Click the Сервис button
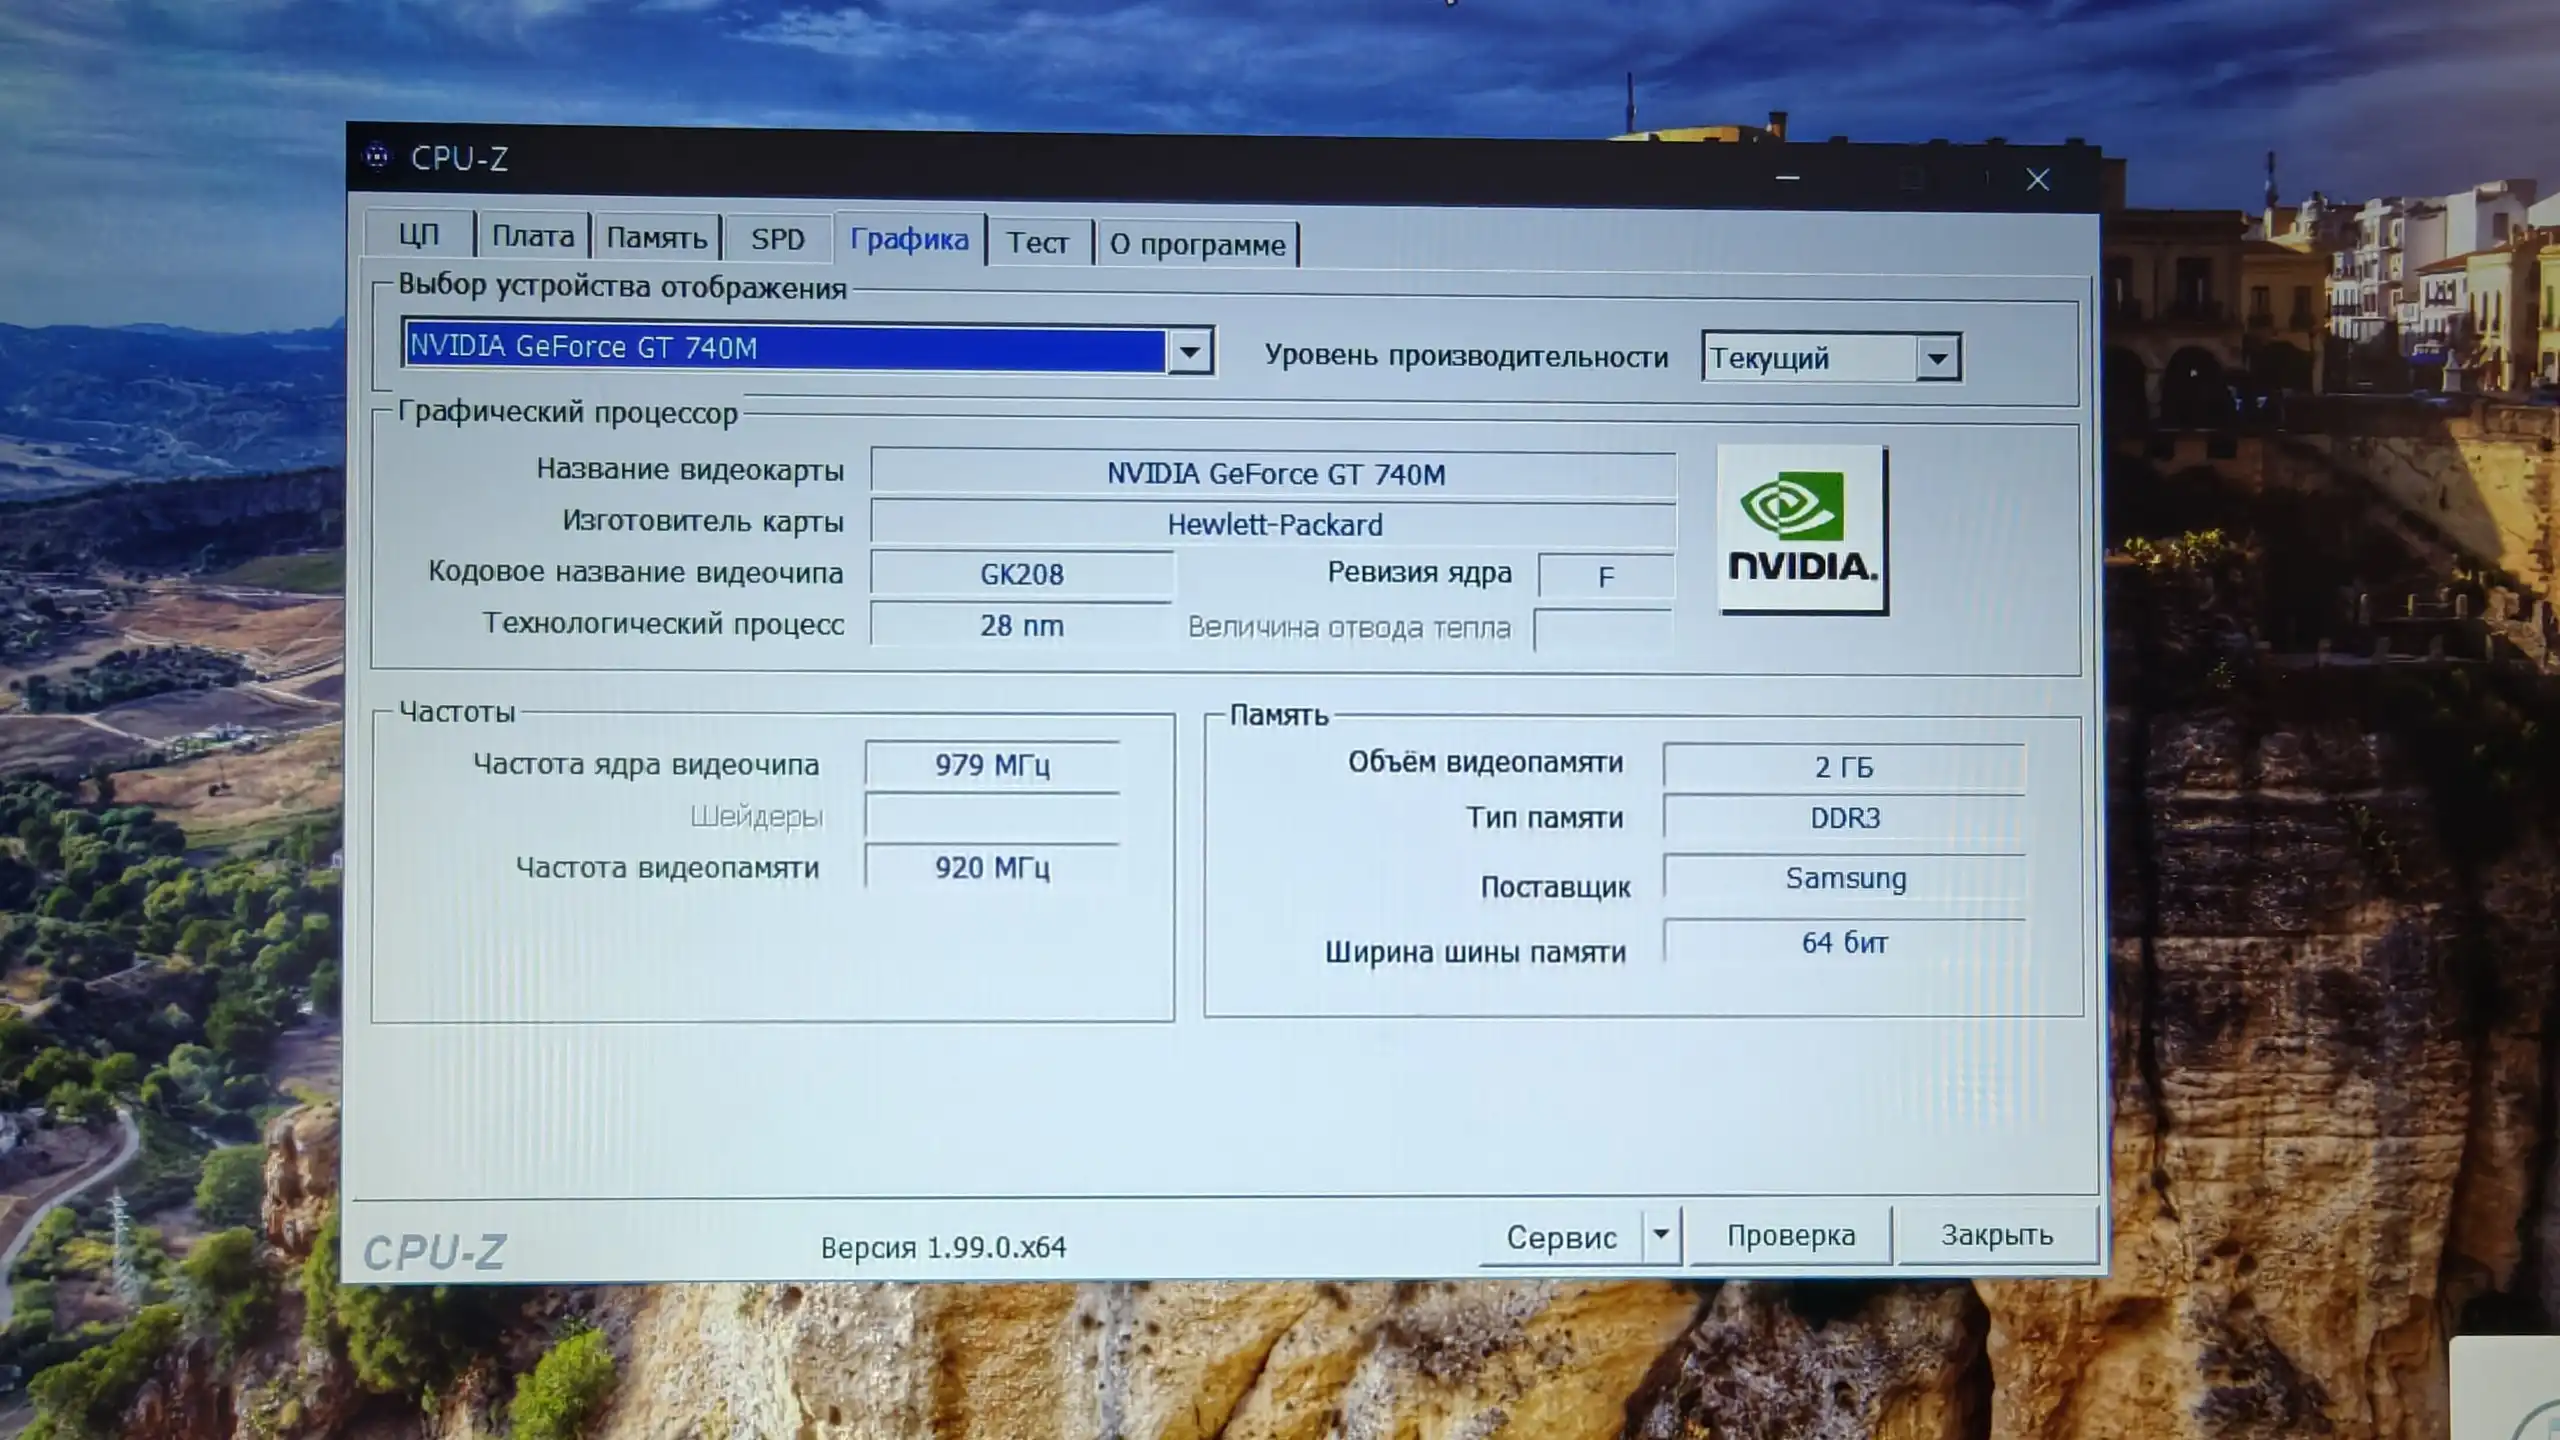This screenshot has height=1440, width=2560. tap(1563, 1236)
